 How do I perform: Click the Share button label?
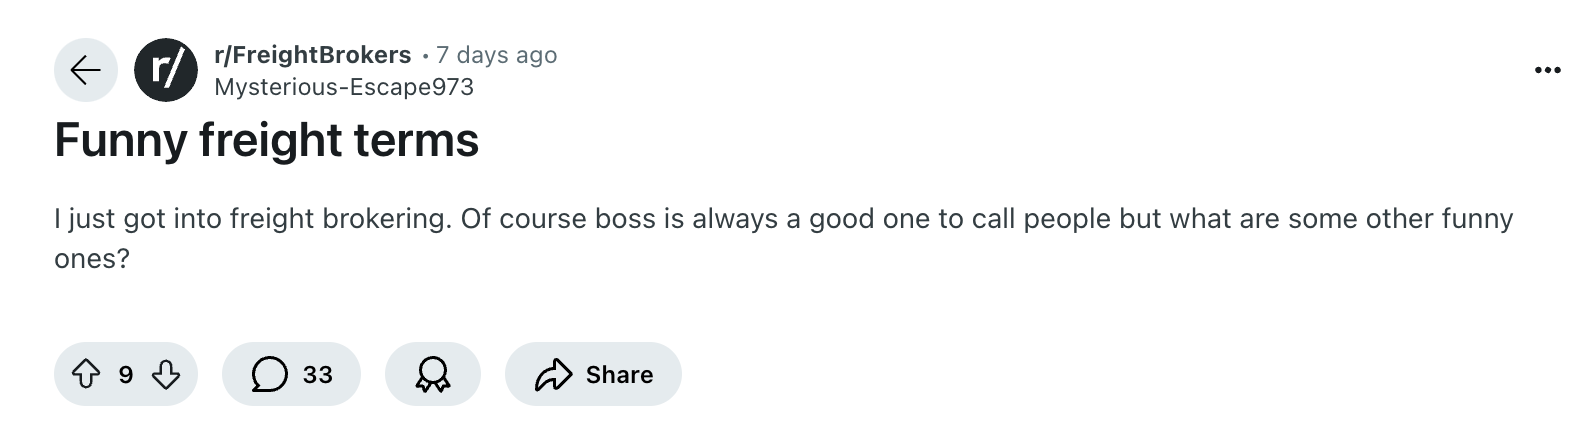[619, 374]
